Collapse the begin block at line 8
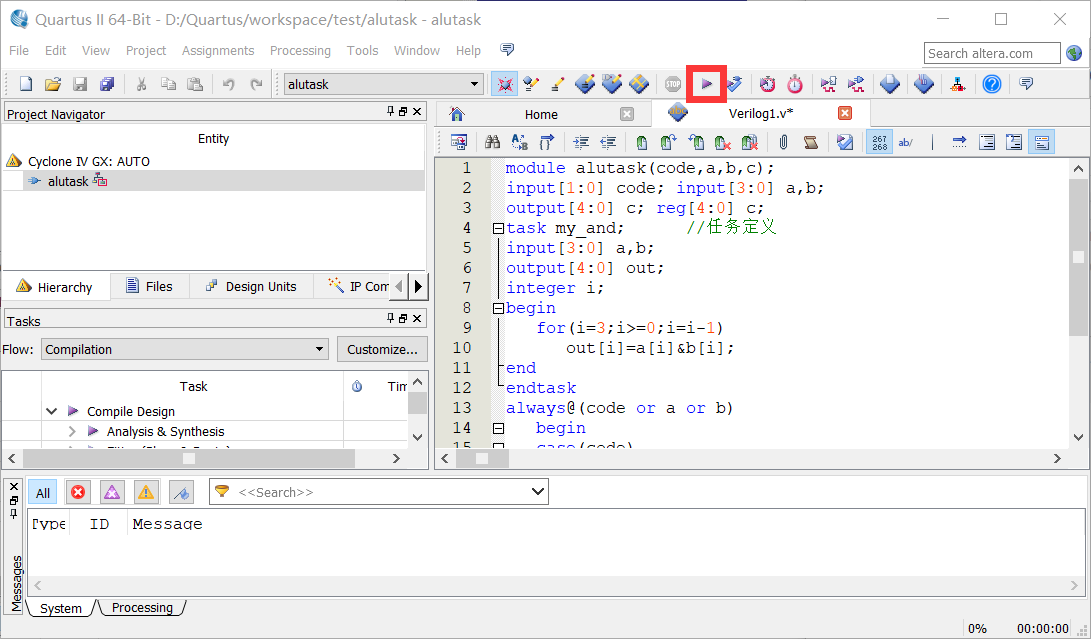The width and height of the screenshot is (1091, 639). click(497, 308)
